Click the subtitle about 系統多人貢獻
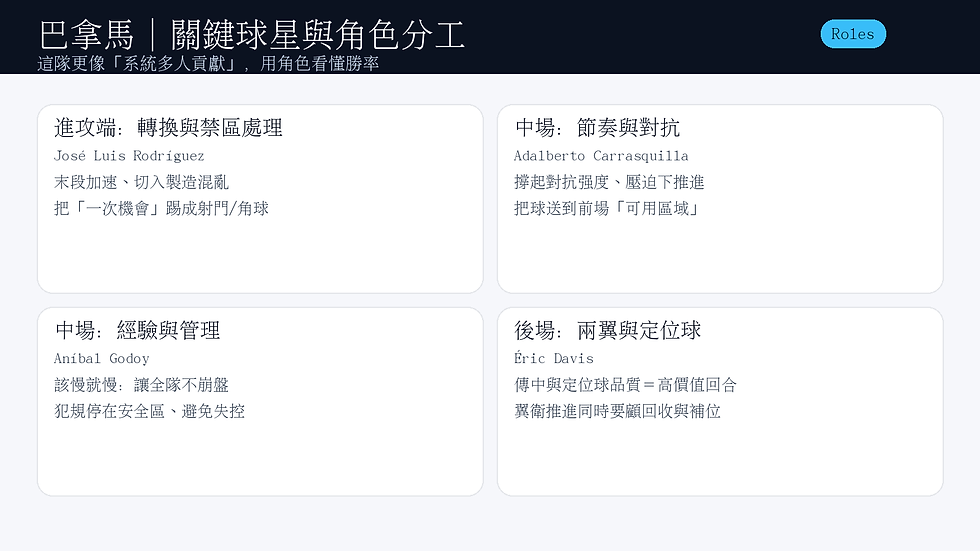 [x=208, y=63]
